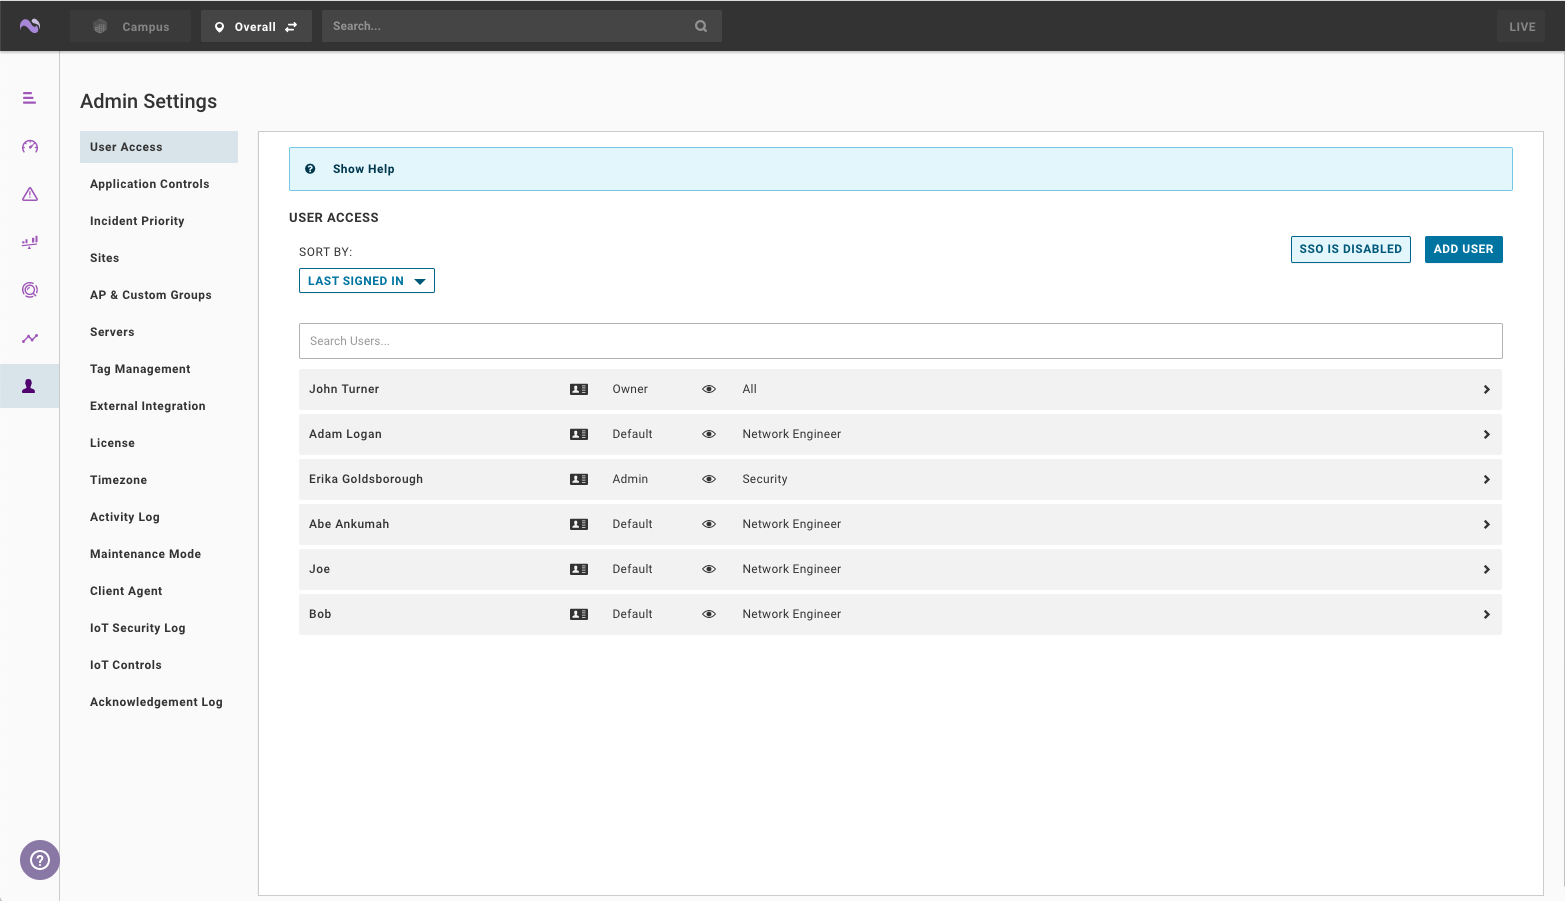
Task: Open IoT Security Log settings
Action: point(138,628)
